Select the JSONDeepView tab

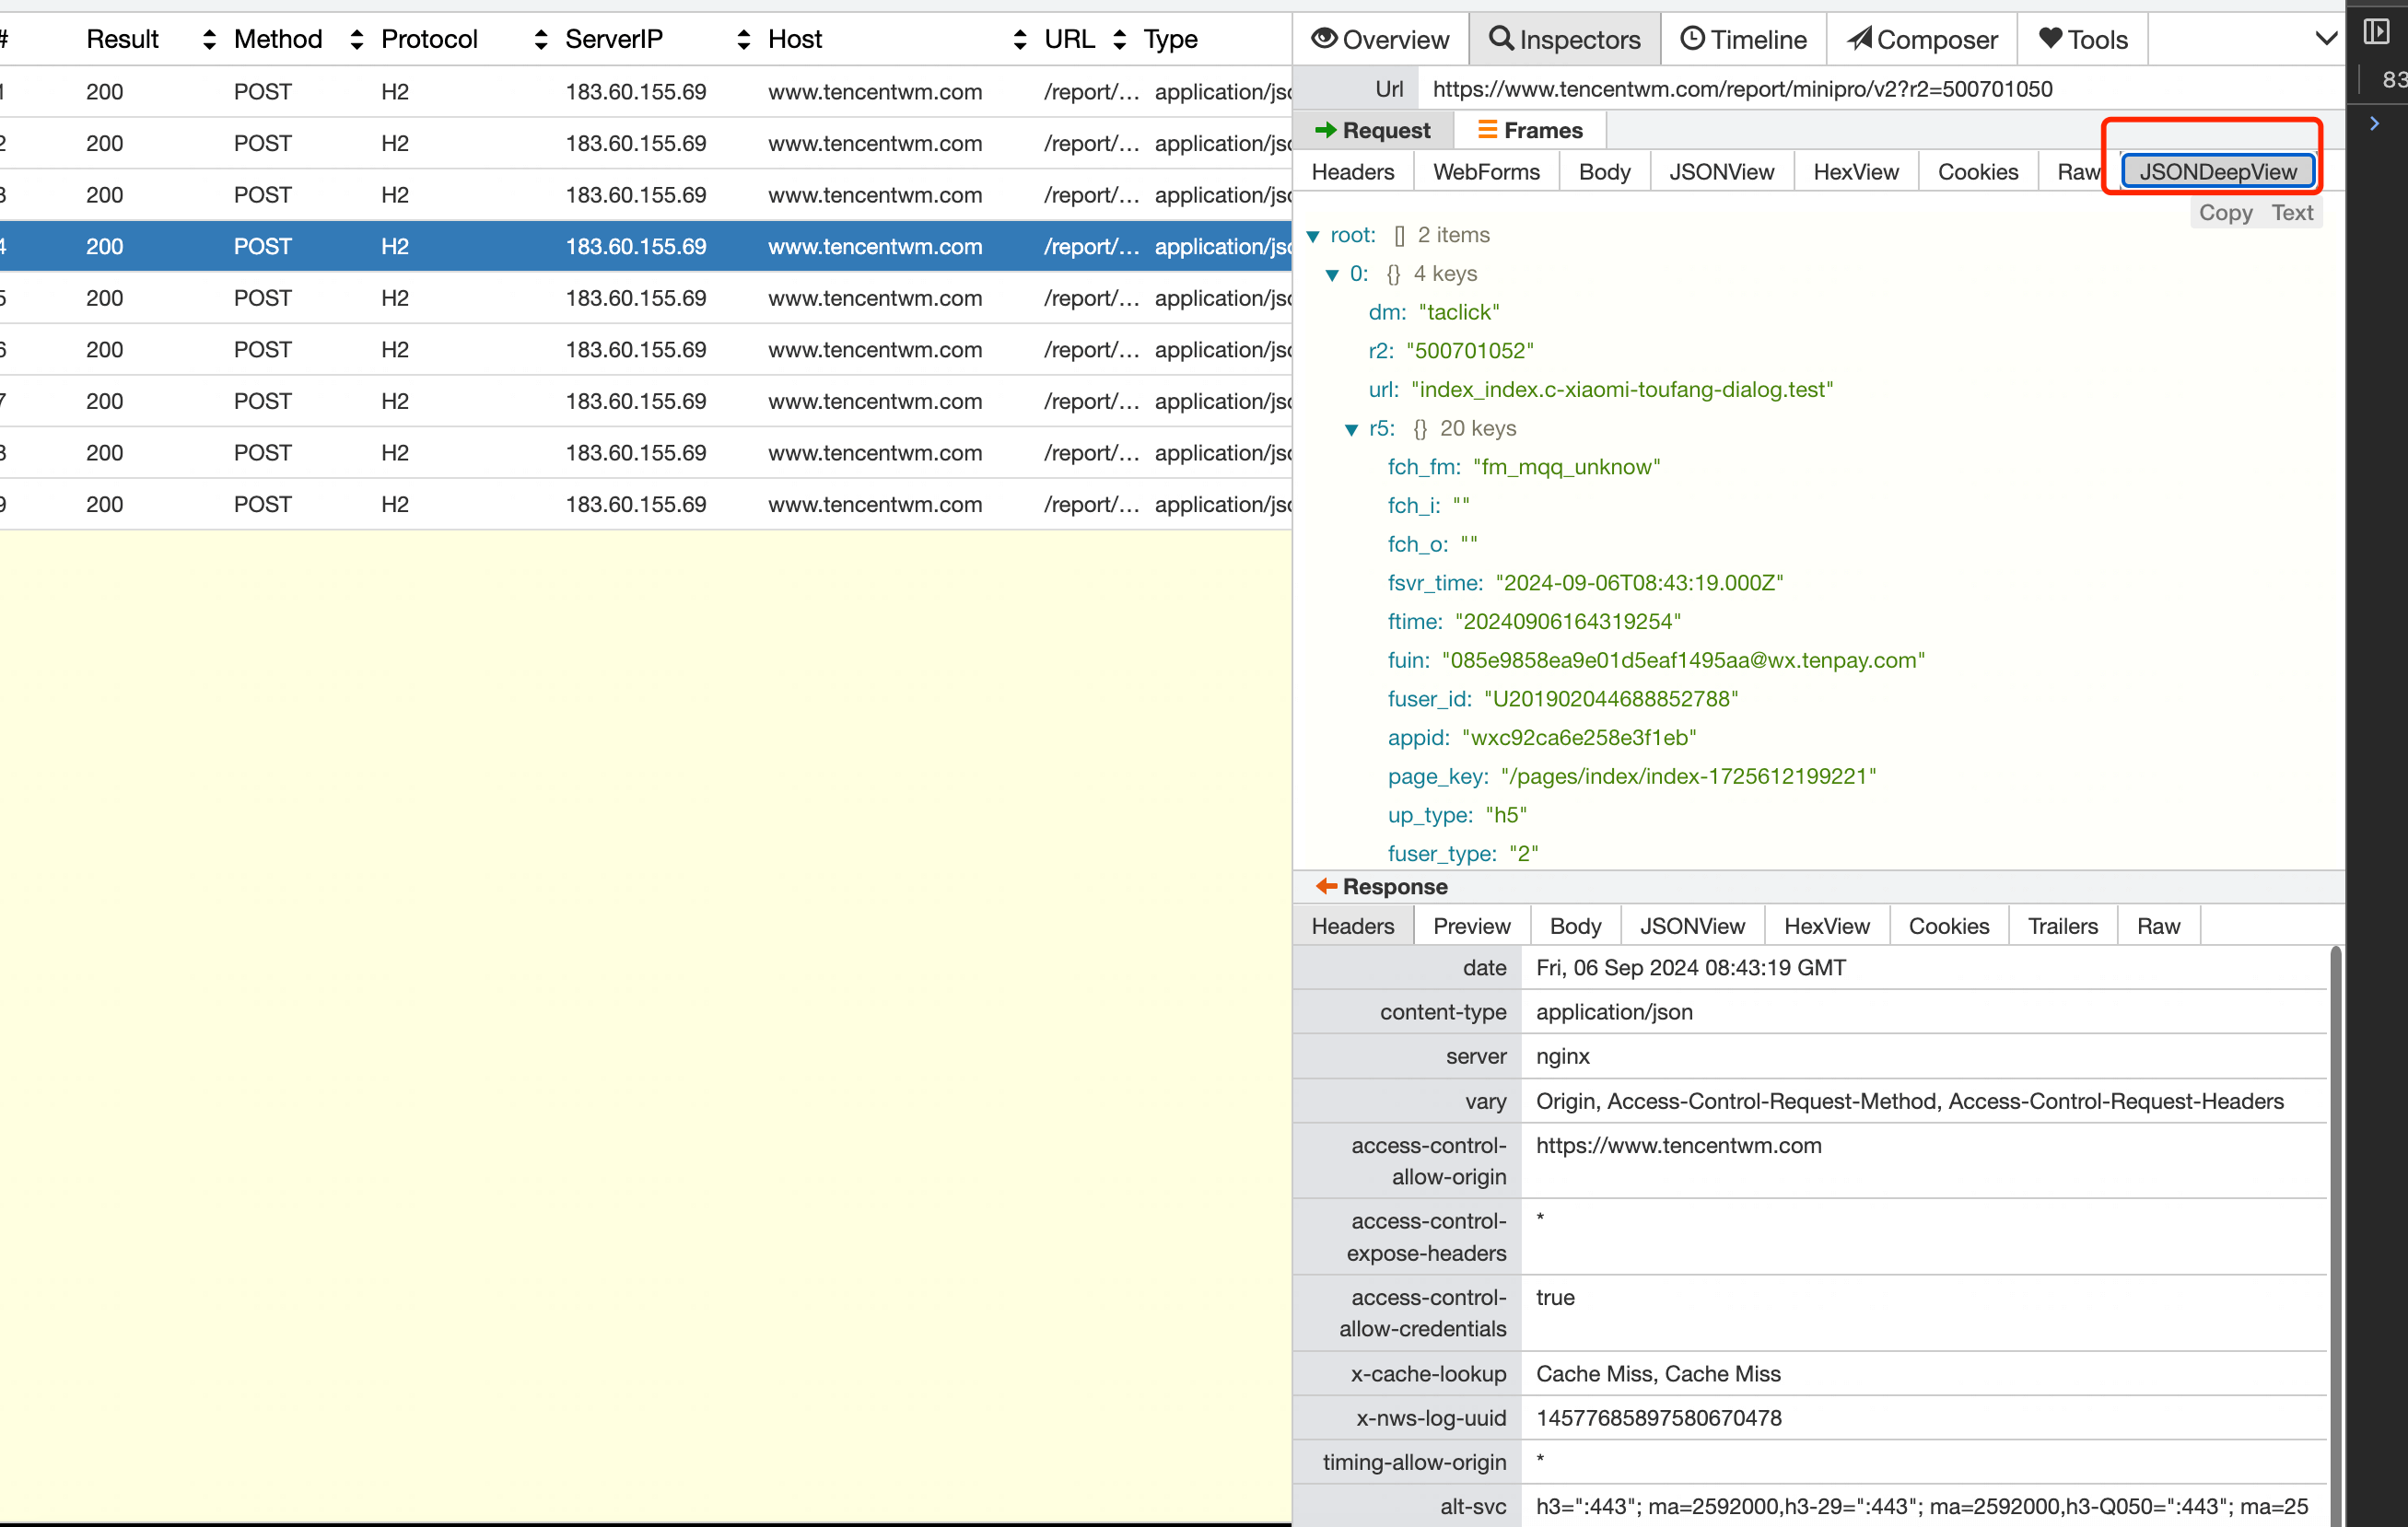click(x=2216, y=170)
